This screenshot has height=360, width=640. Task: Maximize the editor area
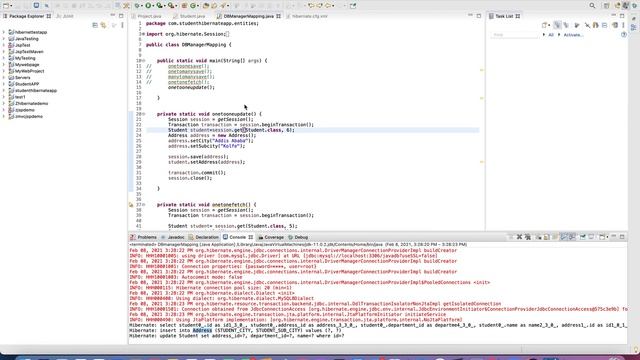pyautogui.click(x=479, y=16)
